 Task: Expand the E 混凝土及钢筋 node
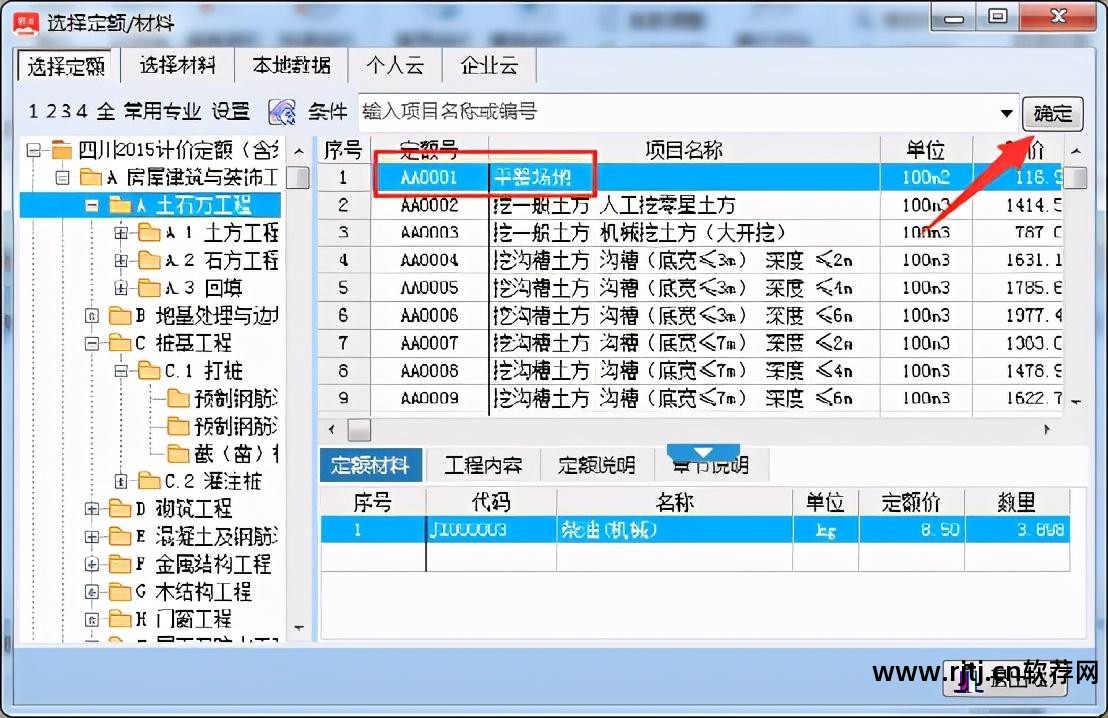[91, 537]
